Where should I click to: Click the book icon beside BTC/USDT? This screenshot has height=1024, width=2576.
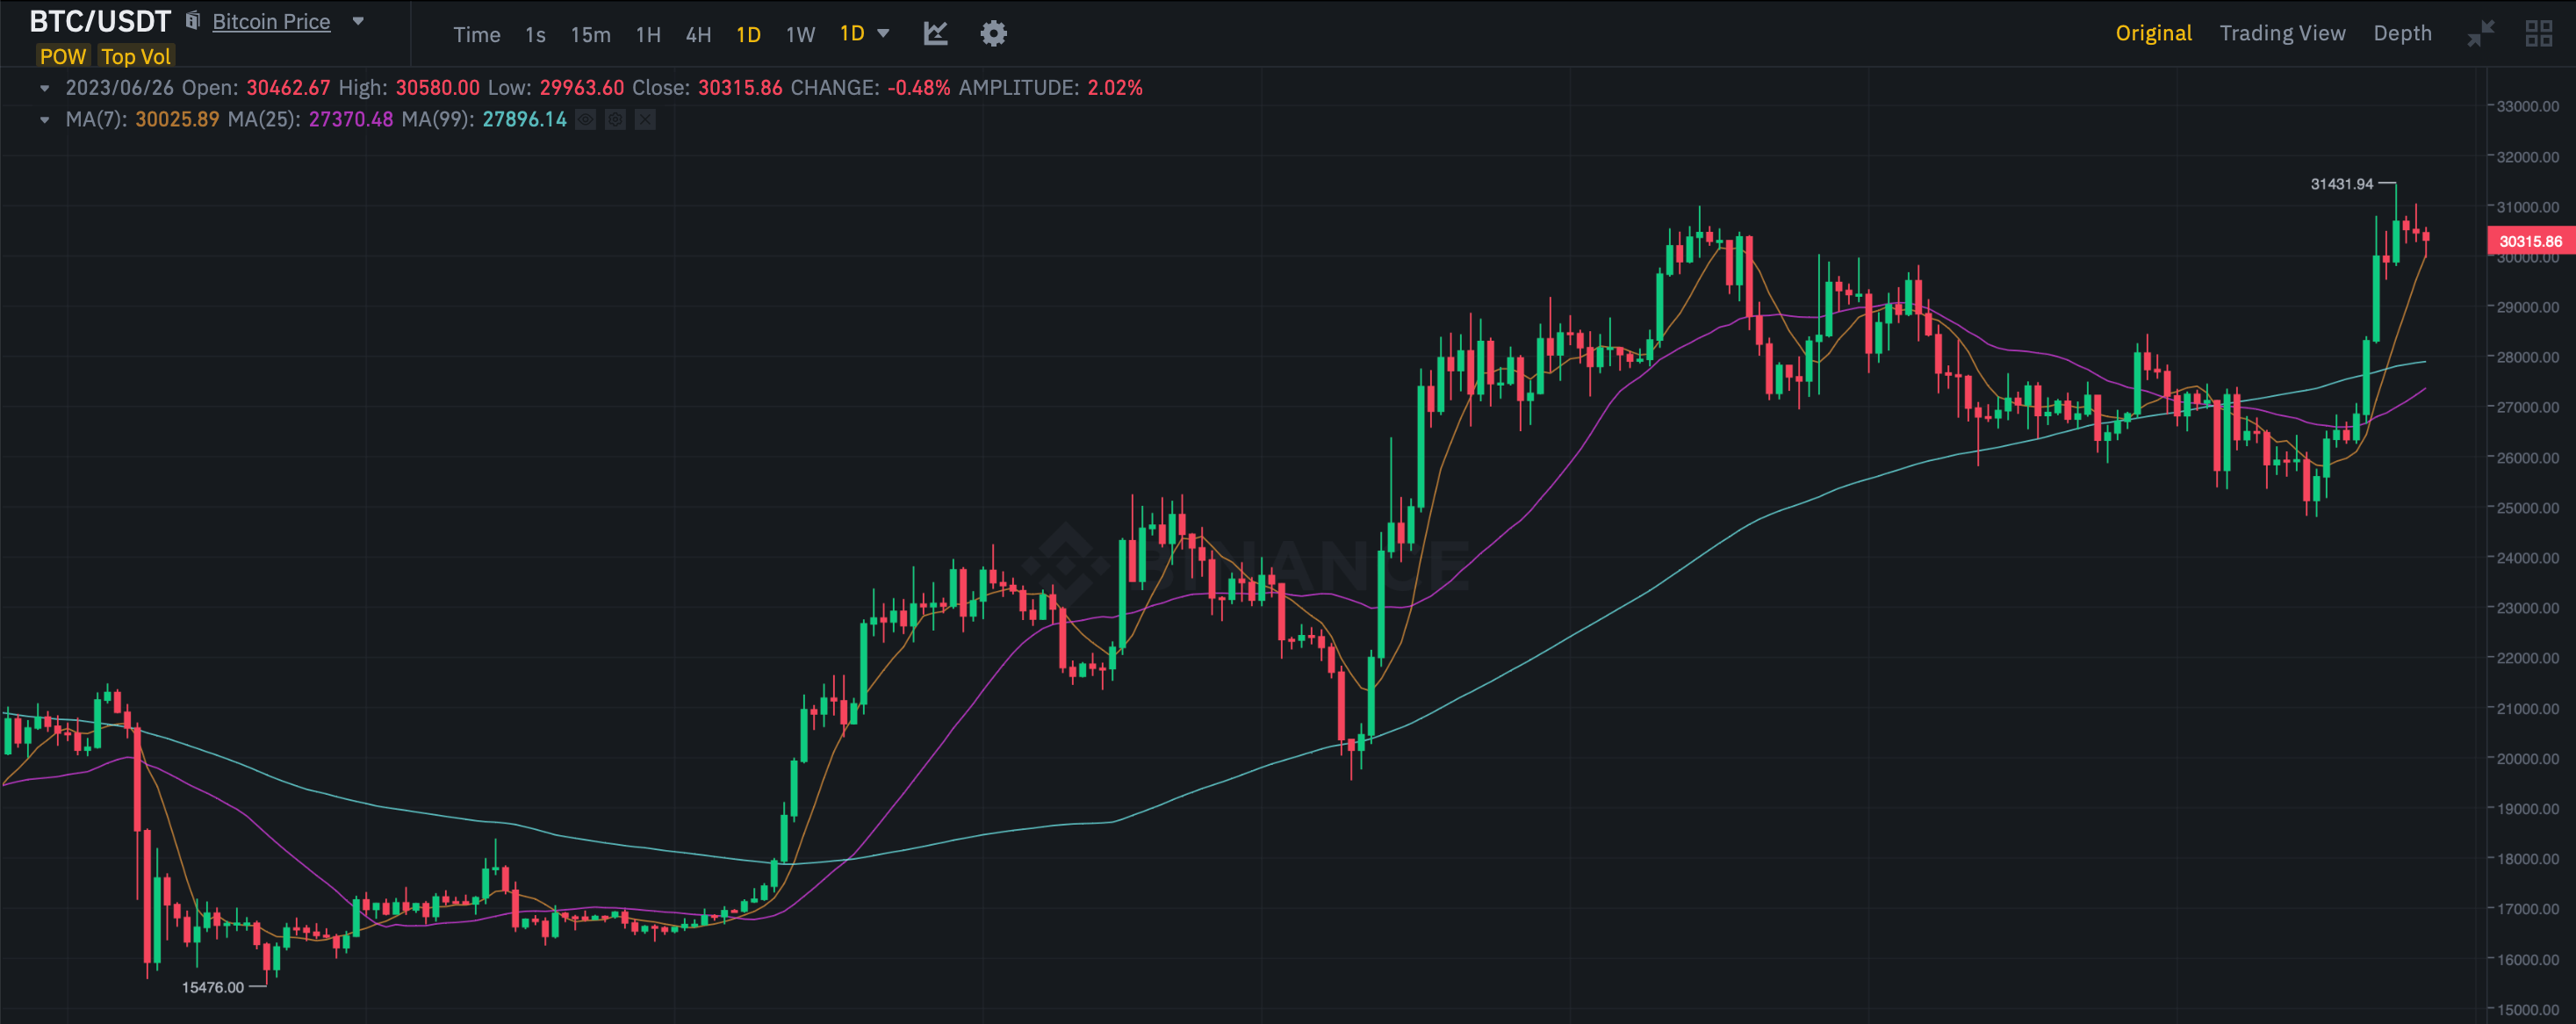(x=193, y=21)
